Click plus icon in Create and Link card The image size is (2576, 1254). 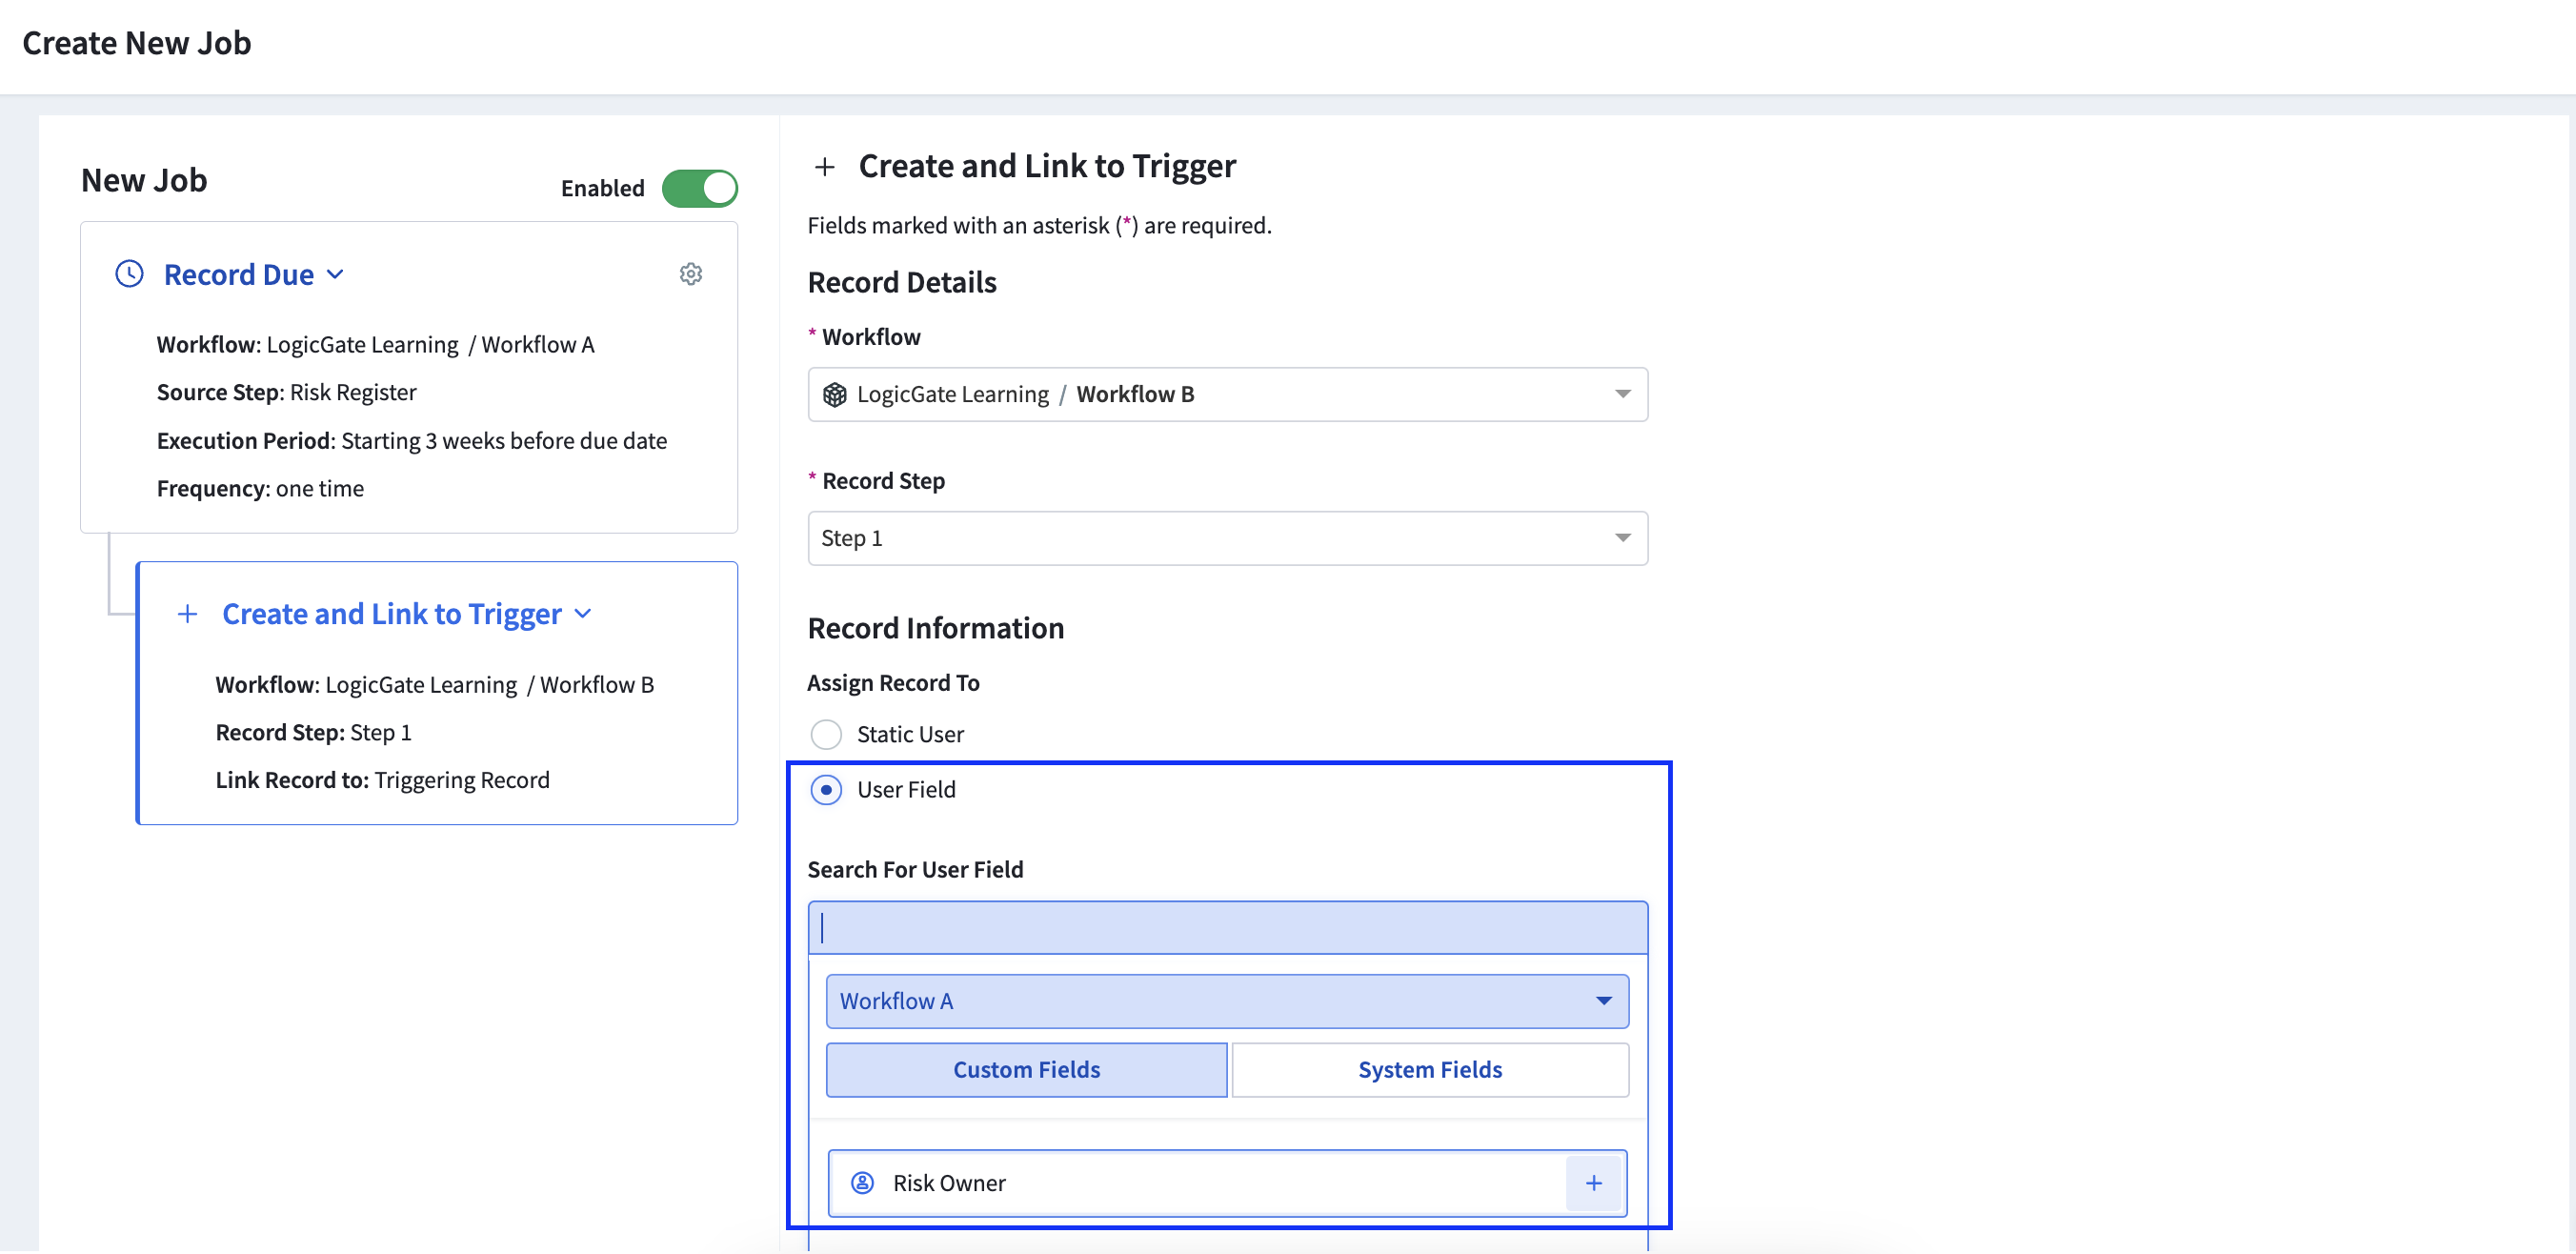click(x=187, y=614)
